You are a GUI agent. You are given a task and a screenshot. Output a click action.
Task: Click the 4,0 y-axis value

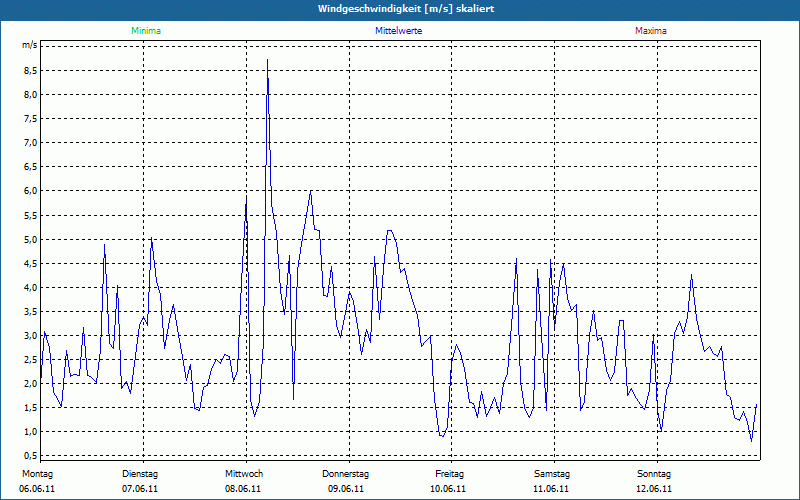[x=31, y=287]
